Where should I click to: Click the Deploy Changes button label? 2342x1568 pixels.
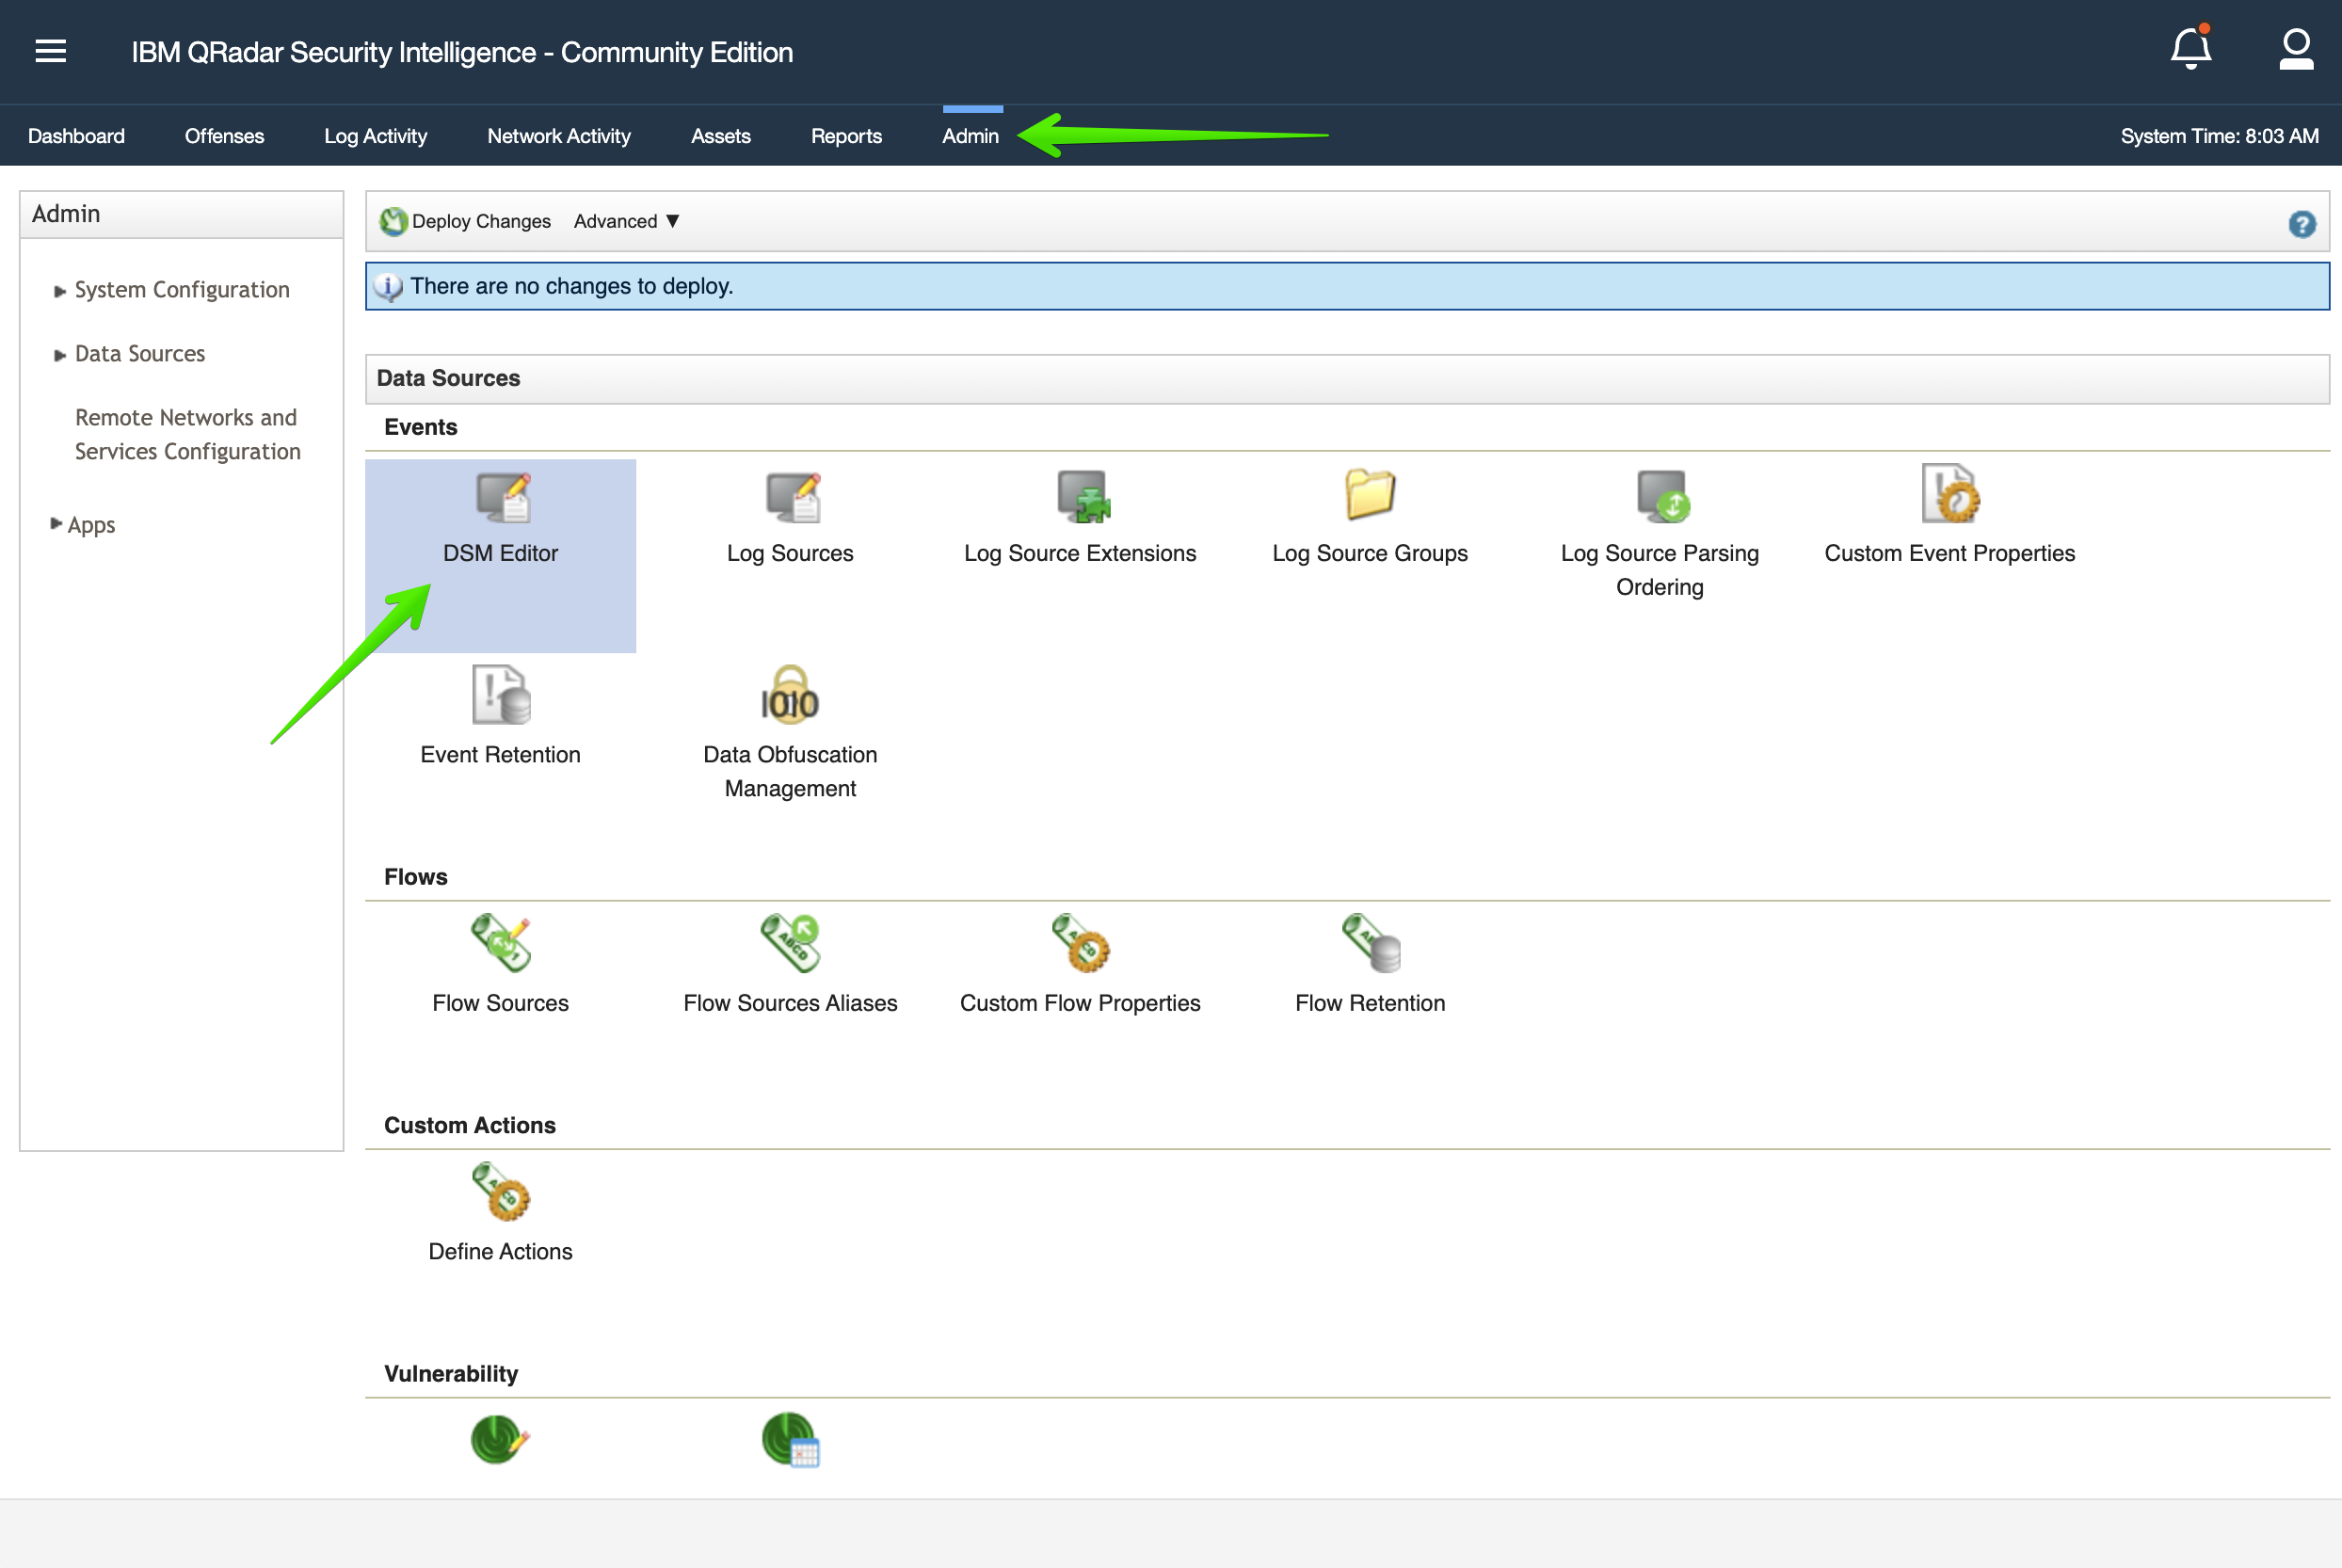tap(481, 221)
